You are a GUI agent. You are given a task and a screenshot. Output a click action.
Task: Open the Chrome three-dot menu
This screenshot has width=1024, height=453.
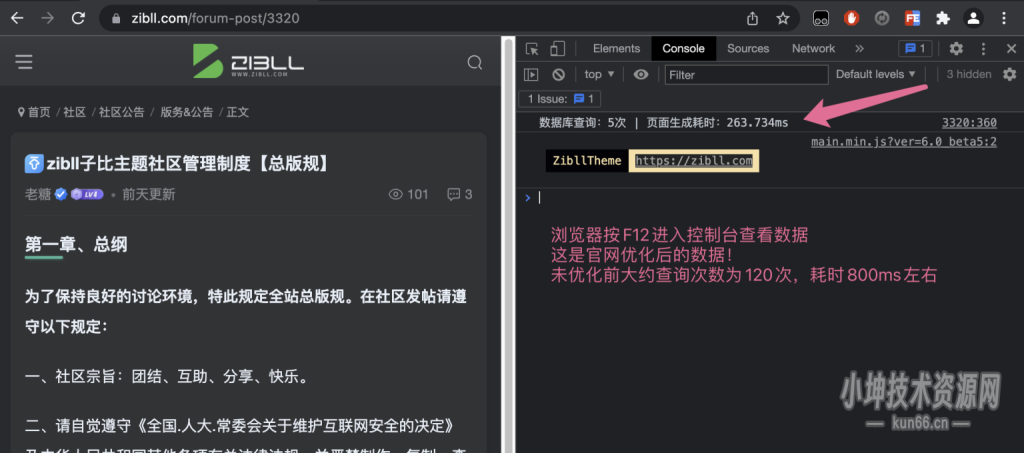click(x=1004, y=18)
